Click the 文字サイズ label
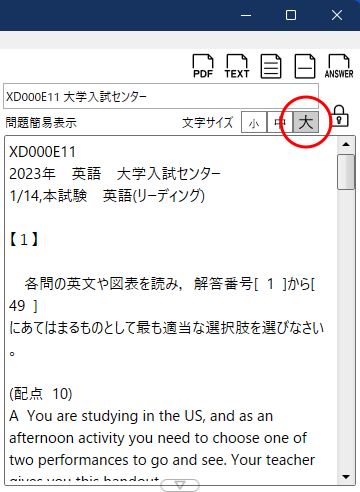Screen dimensions: 360x492 click(x=207, y=123)
